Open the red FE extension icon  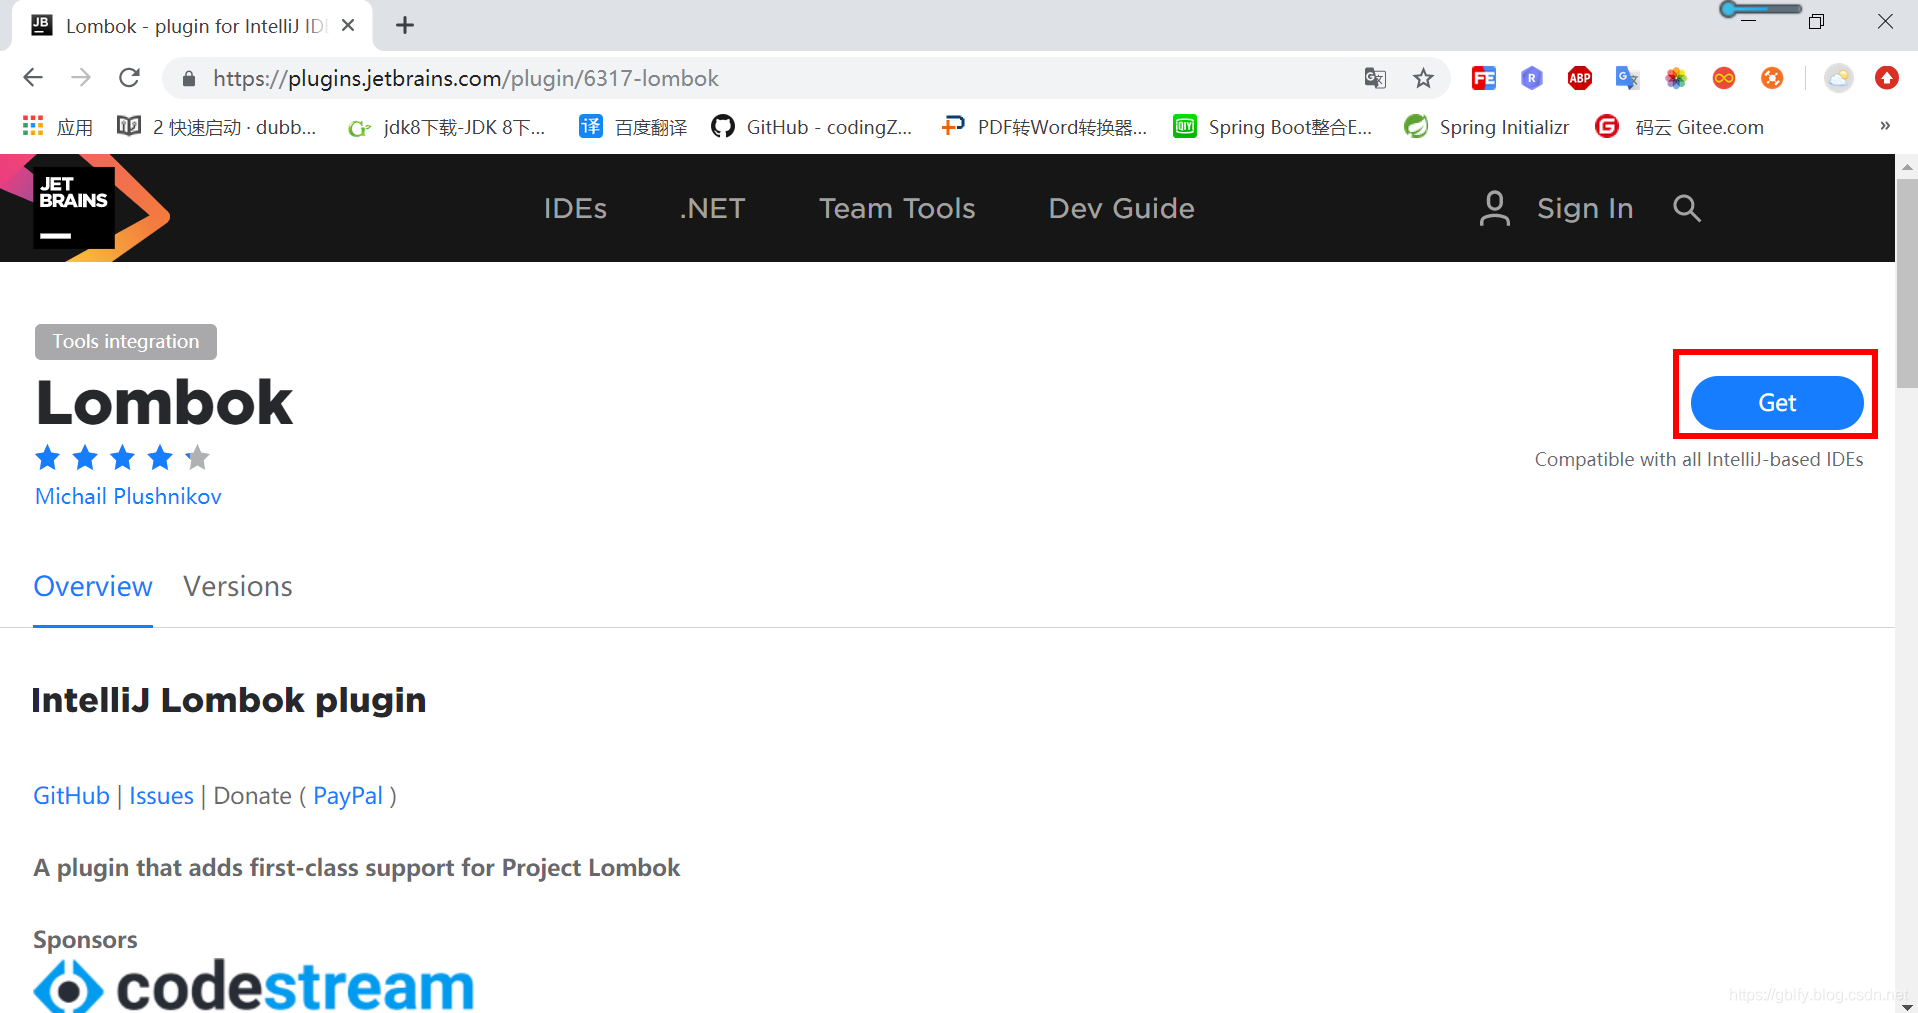[1484, 78]
